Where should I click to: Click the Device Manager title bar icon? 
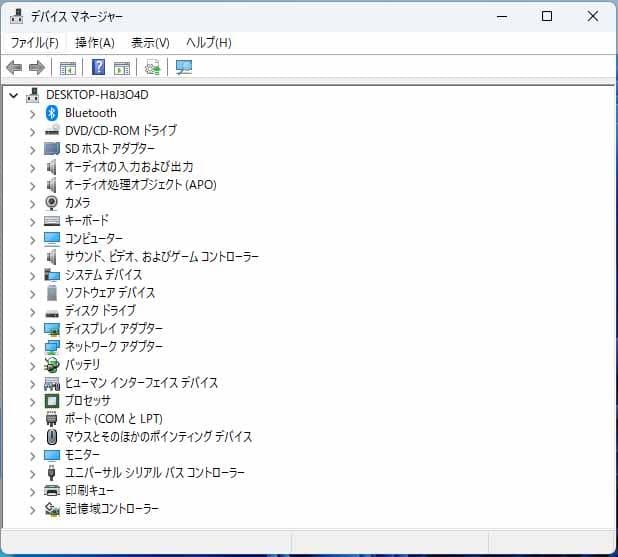coord(17,17)
